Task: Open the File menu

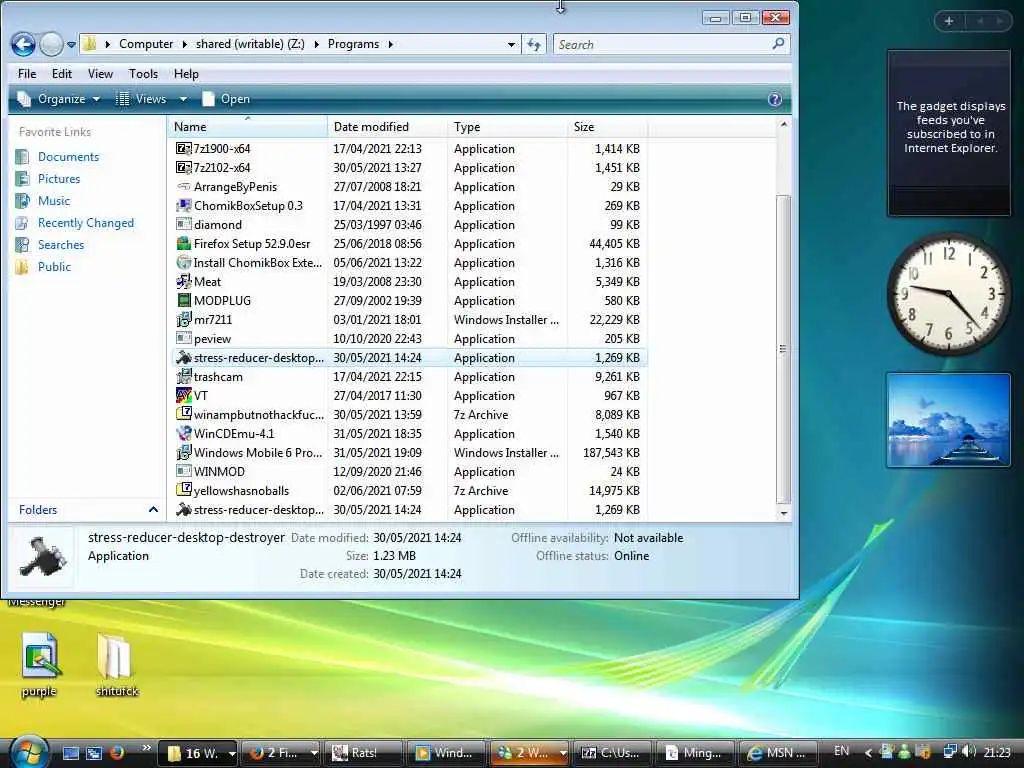Action: [27, 74]
